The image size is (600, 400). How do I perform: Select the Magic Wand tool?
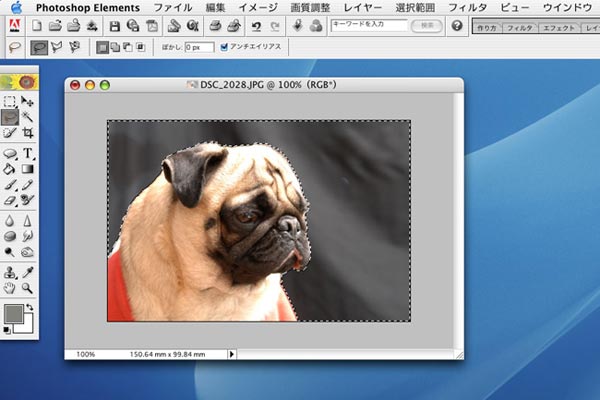click(27, 117)
